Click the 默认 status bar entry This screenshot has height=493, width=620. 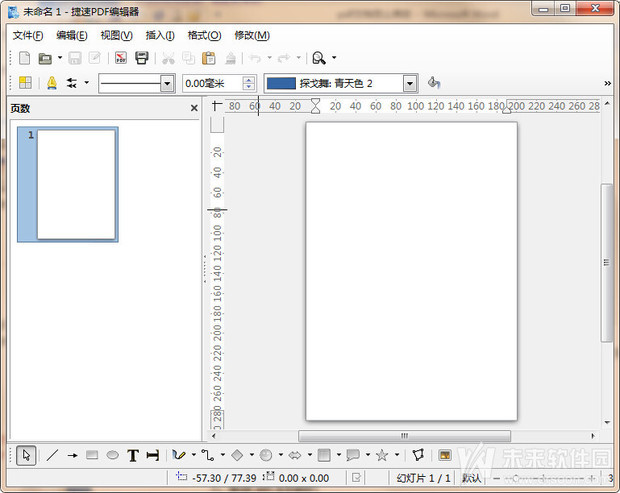click(471, 478)
